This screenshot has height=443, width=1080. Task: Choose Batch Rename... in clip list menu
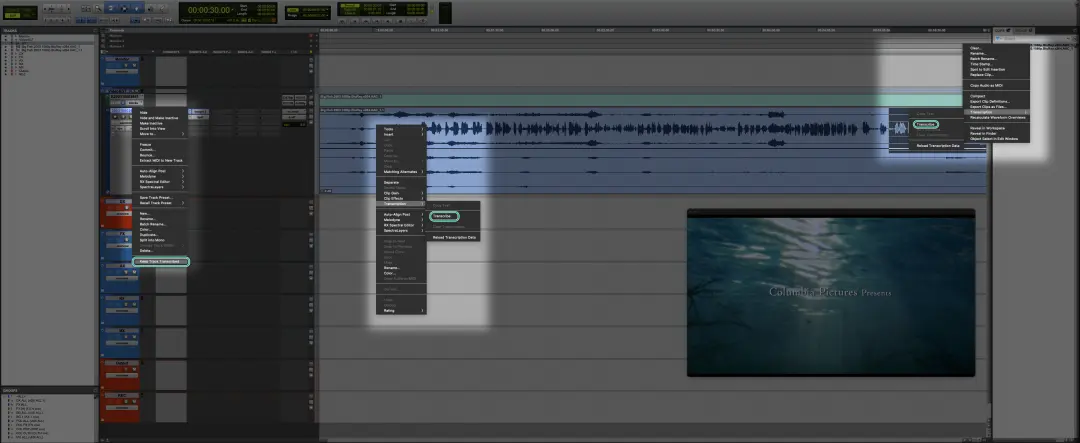pyautogui.click(x=996, y=59)
